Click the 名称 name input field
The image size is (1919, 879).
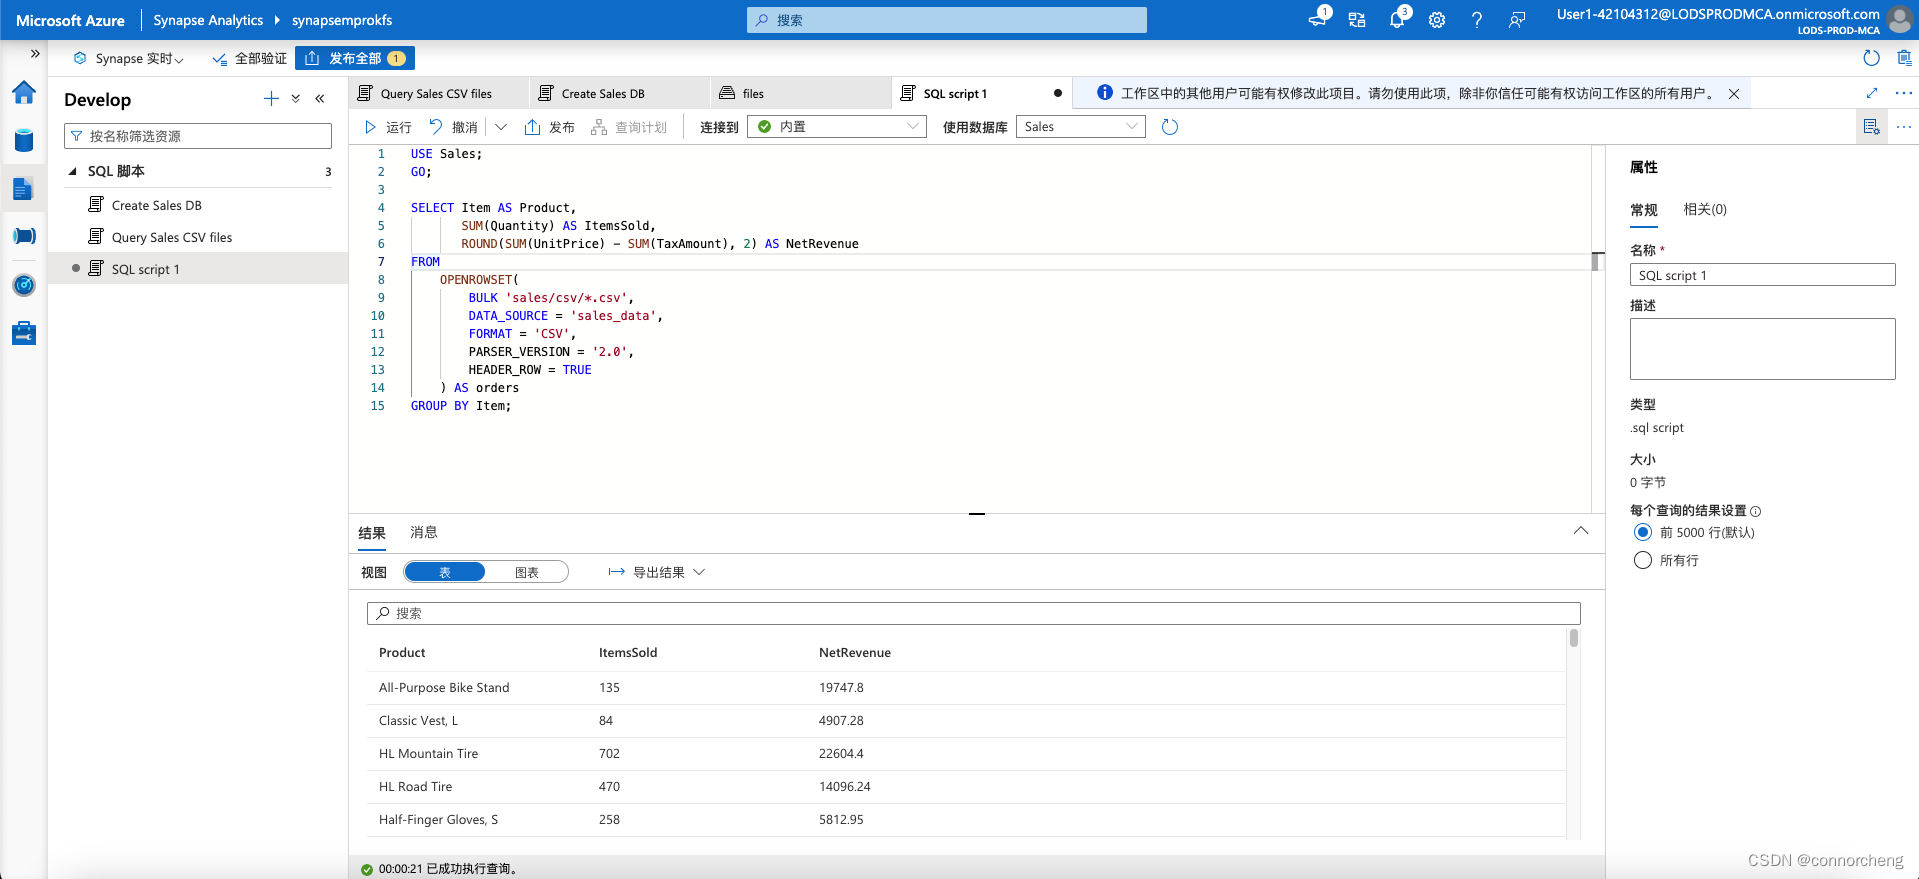click(x=1762, y=275)
